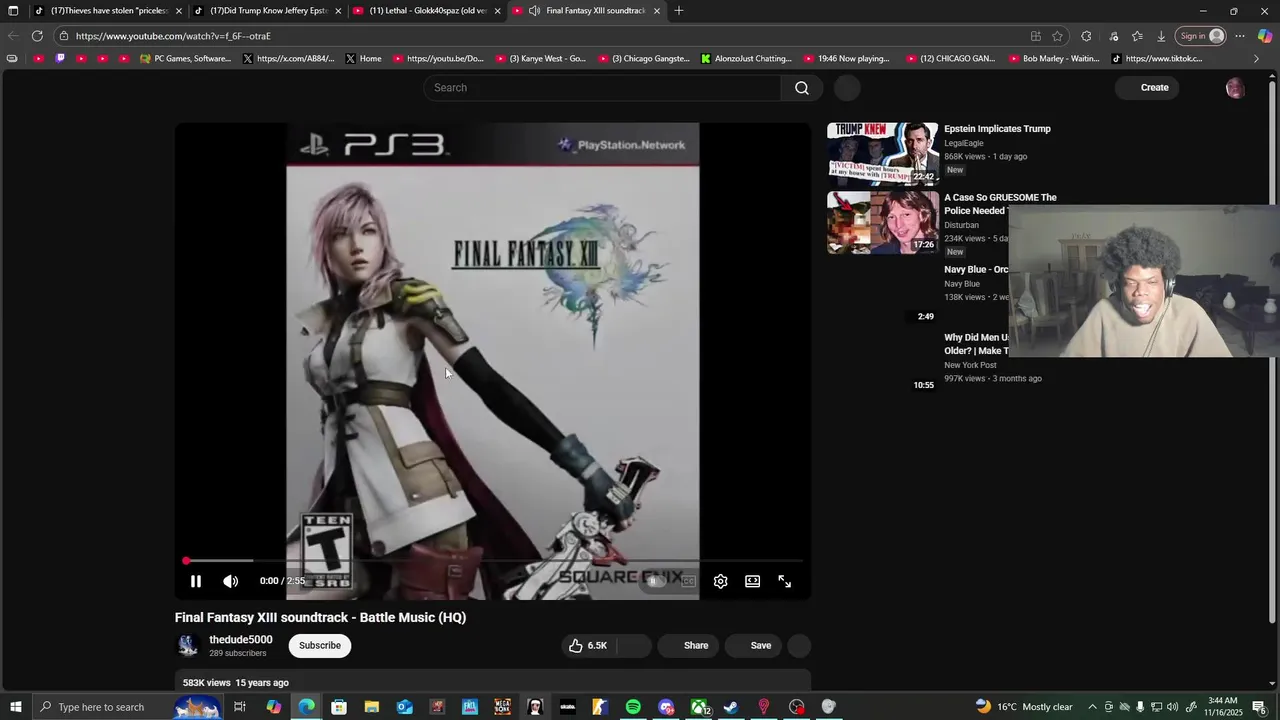Open the A Case So GRUESOME video thumbnail
Screen dimensions: 1280x720
pyautogui.click(x=883, y=222)
